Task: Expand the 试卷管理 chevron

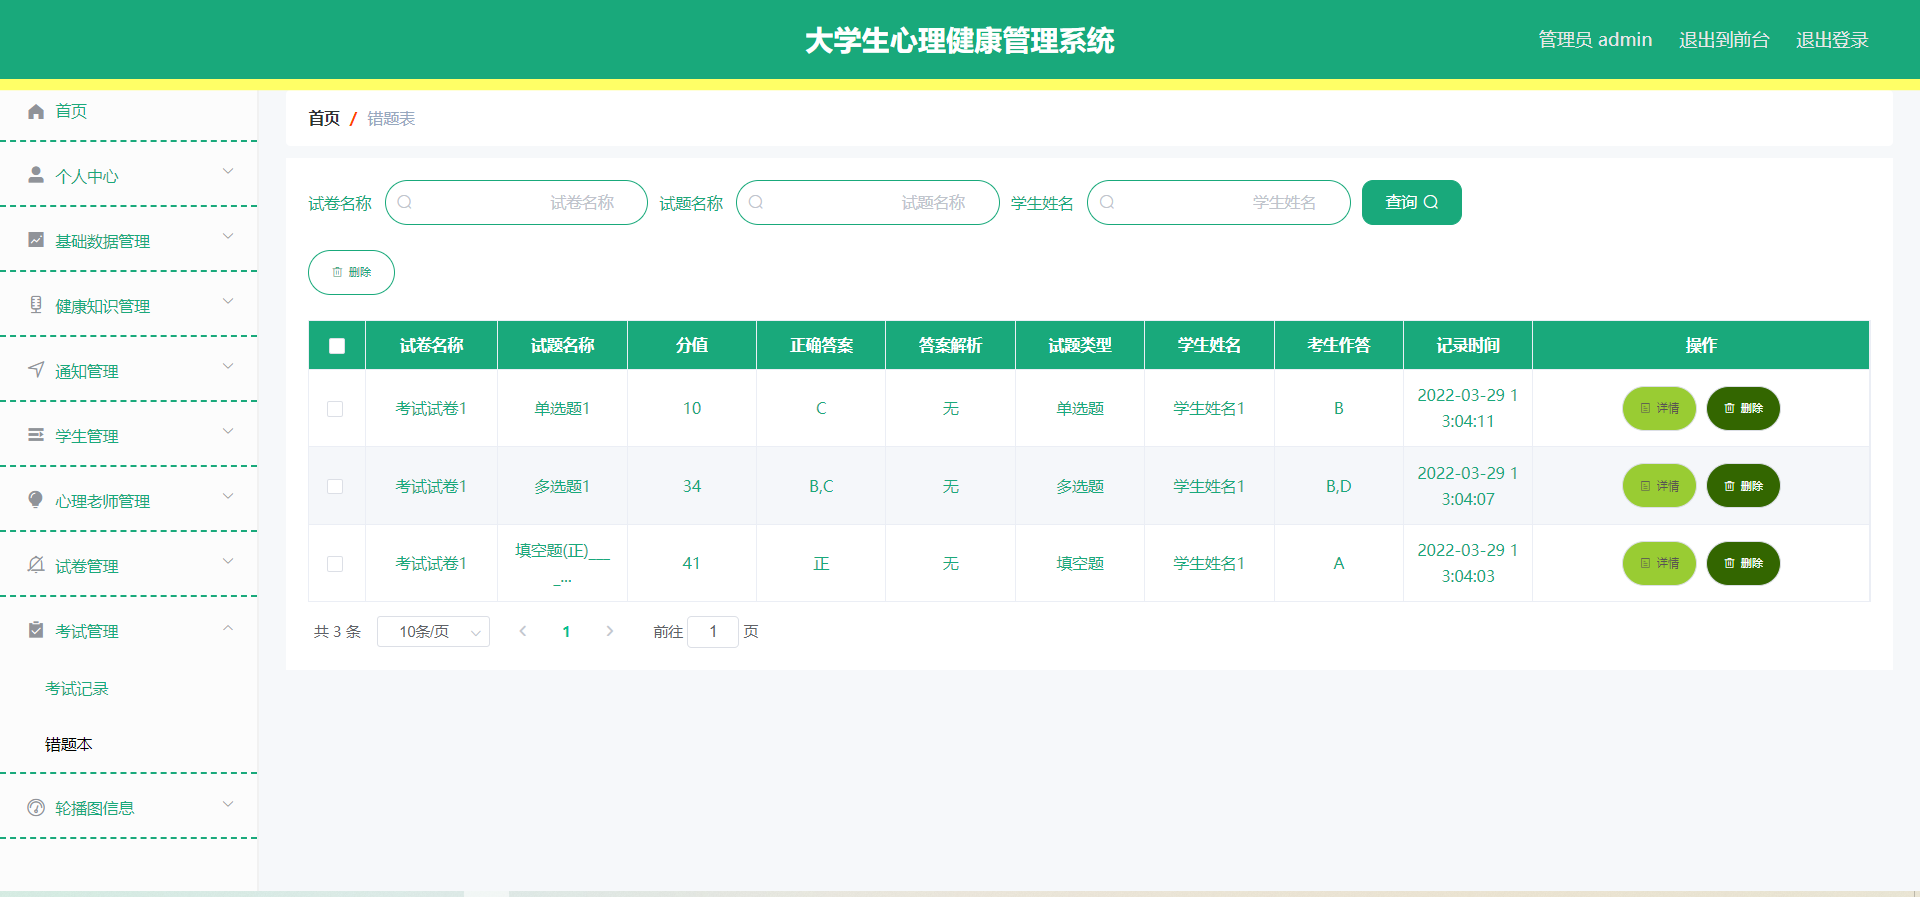Action: [x=228, y=562]
